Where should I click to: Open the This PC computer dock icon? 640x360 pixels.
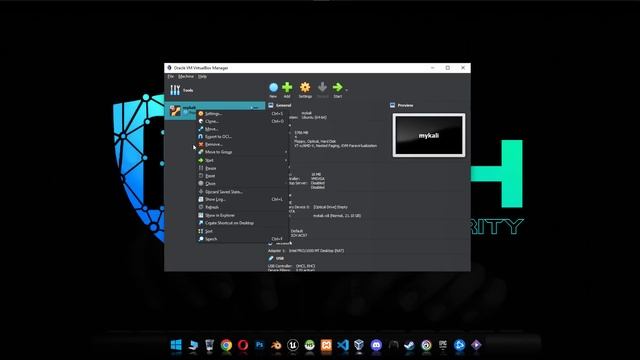[x=193, y=345]
